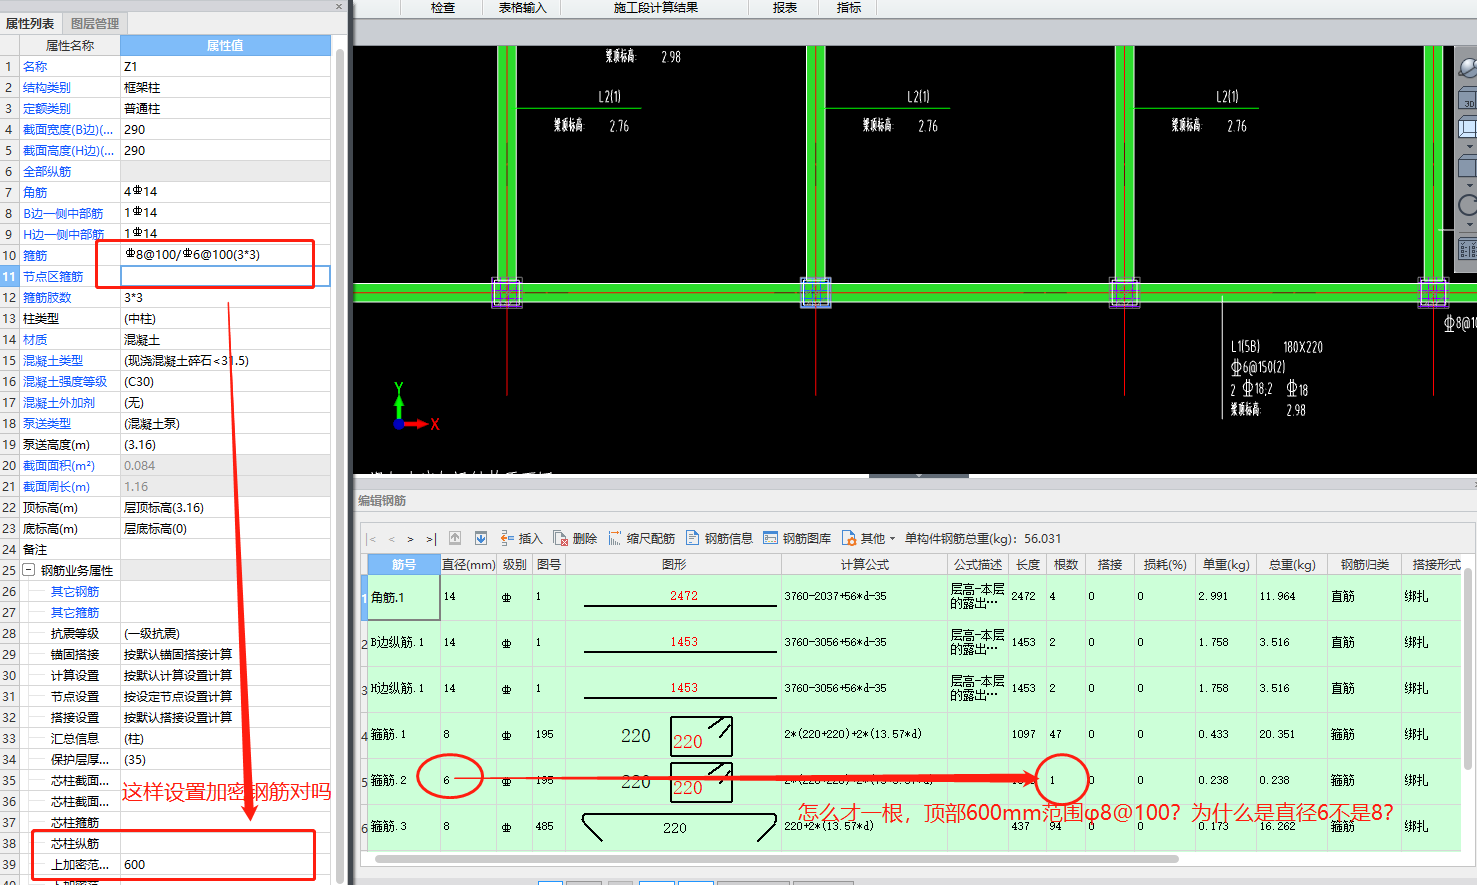
Task: Click the 计算公式 column header
Action: (864, 565)
